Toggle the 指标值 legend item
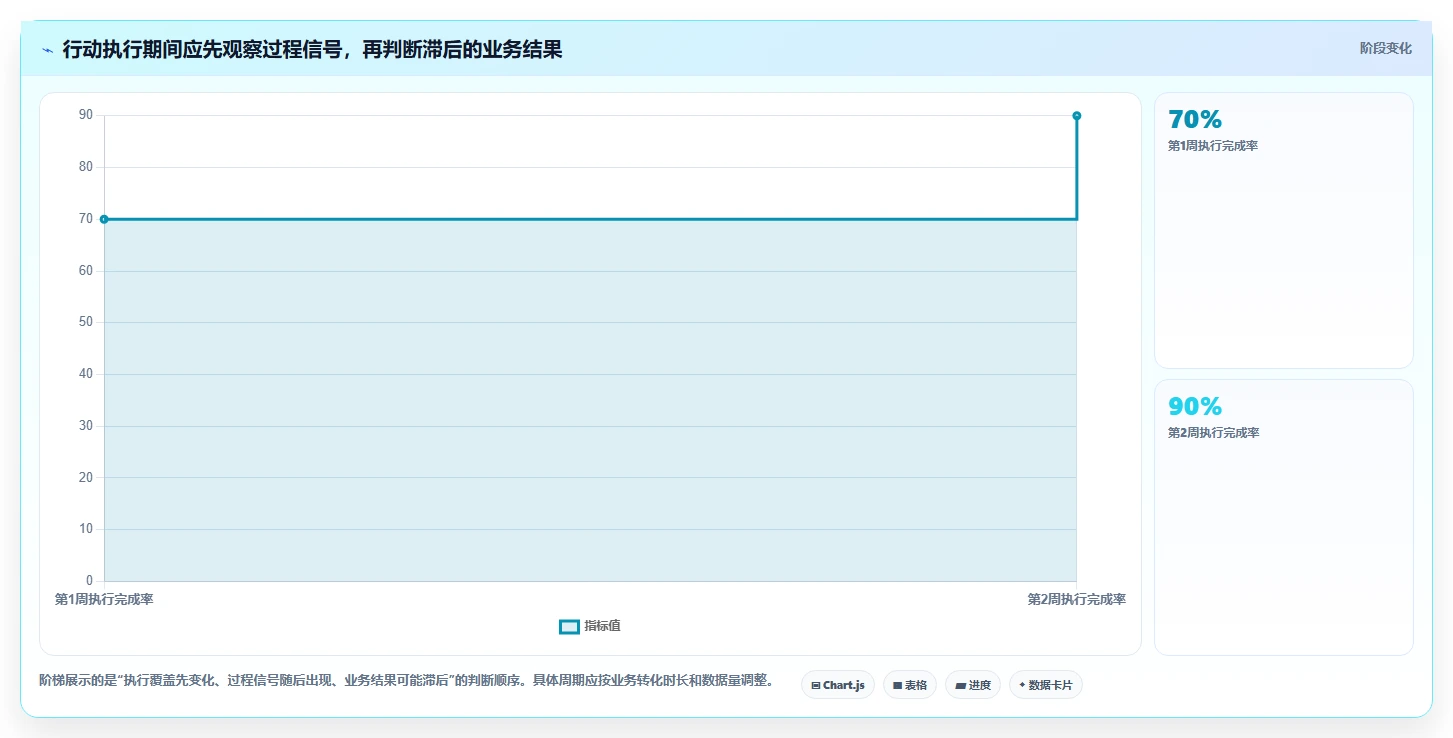1453x738 pixels. pos(590,626)
